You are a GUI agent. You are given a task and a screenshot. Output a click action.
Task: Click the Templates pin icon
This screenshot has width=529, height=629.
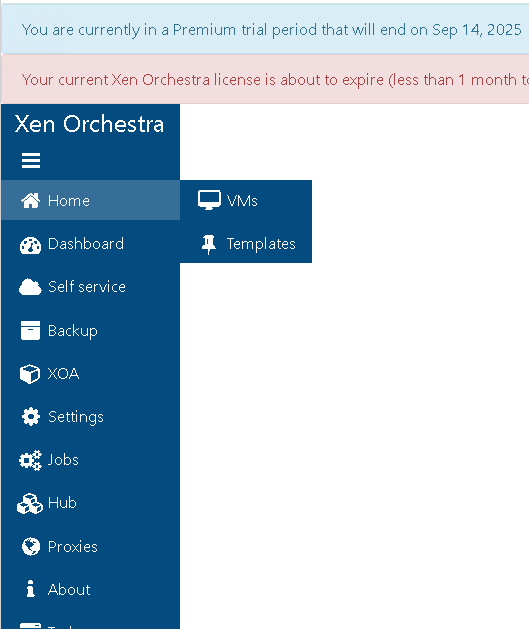pos(209,244)
